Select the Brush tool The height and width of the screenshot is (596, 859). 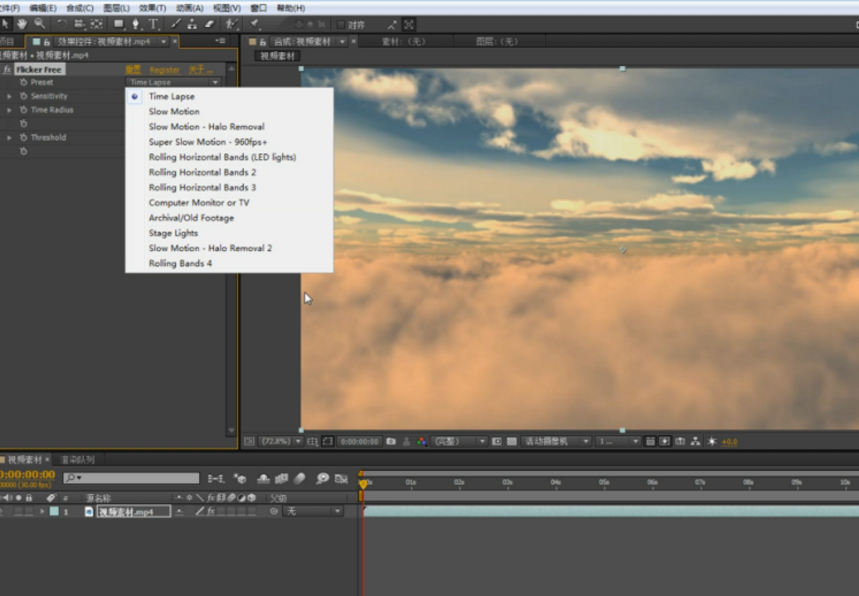176,24
